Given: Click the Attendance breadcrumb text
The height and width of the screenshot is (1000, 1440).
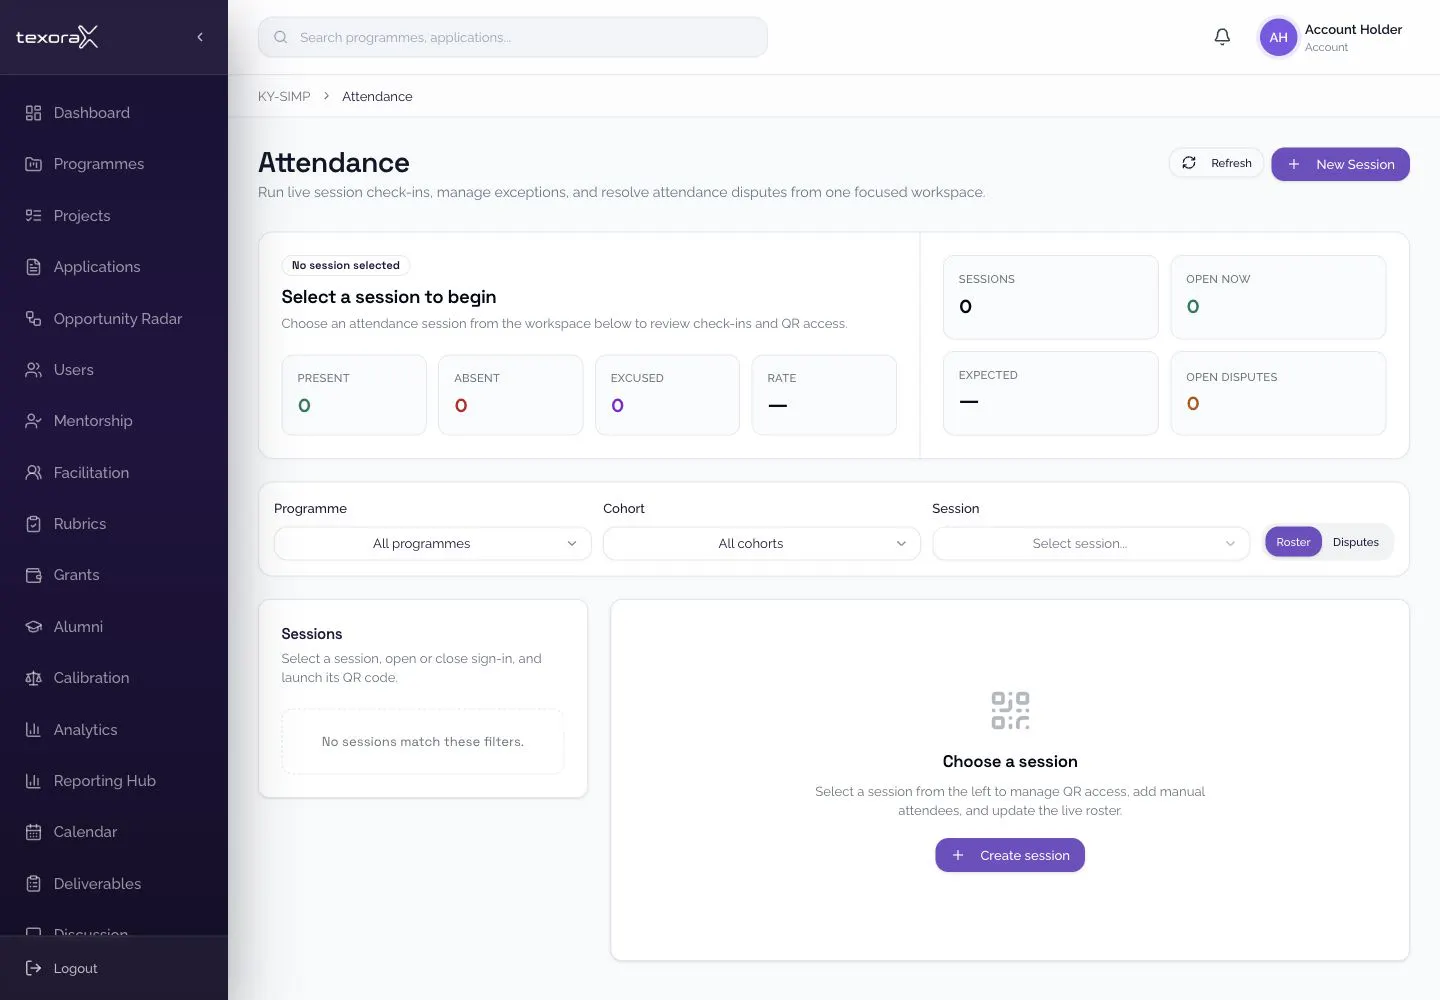Looking at the screenshot, I should 377,96.
